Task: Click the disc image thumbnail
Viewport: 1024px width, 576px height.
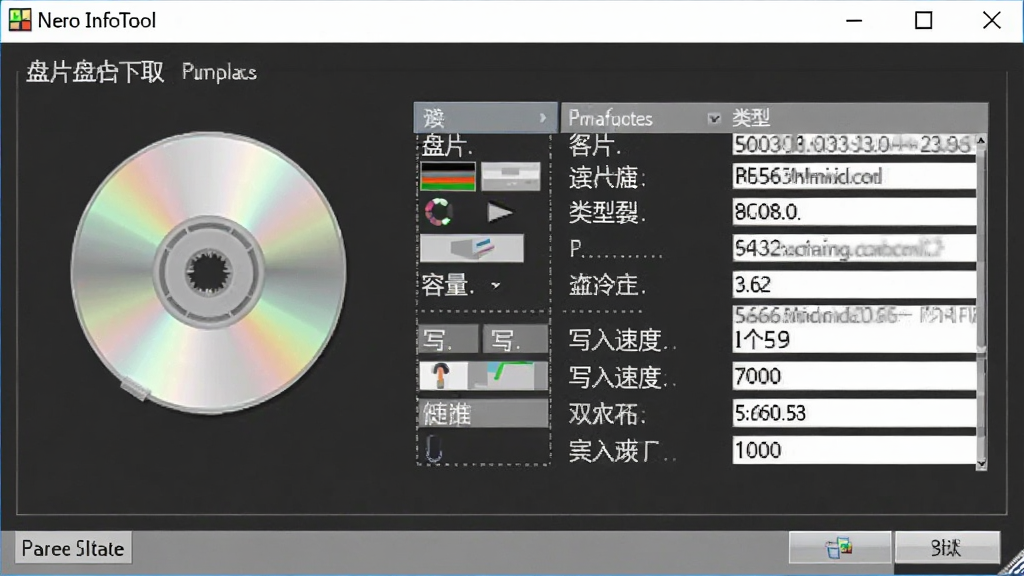Action: [x=209, y=272]
